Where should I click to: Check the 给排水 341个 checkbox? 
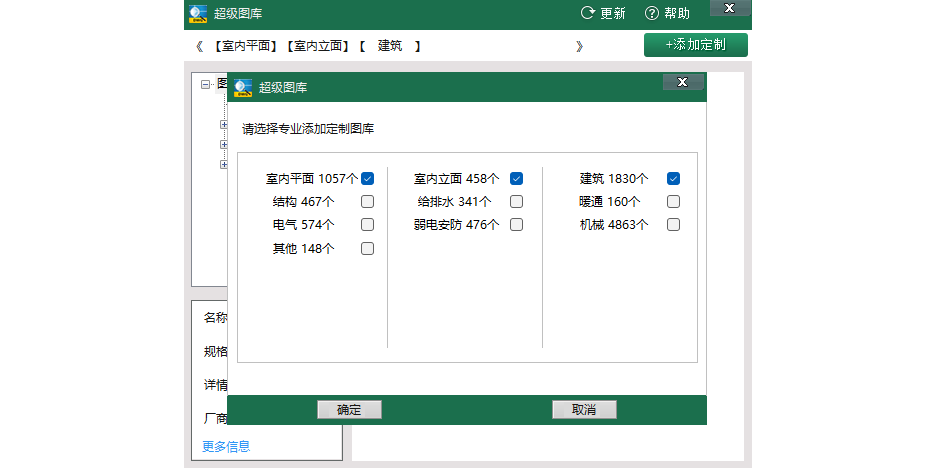tap(516, 202)
